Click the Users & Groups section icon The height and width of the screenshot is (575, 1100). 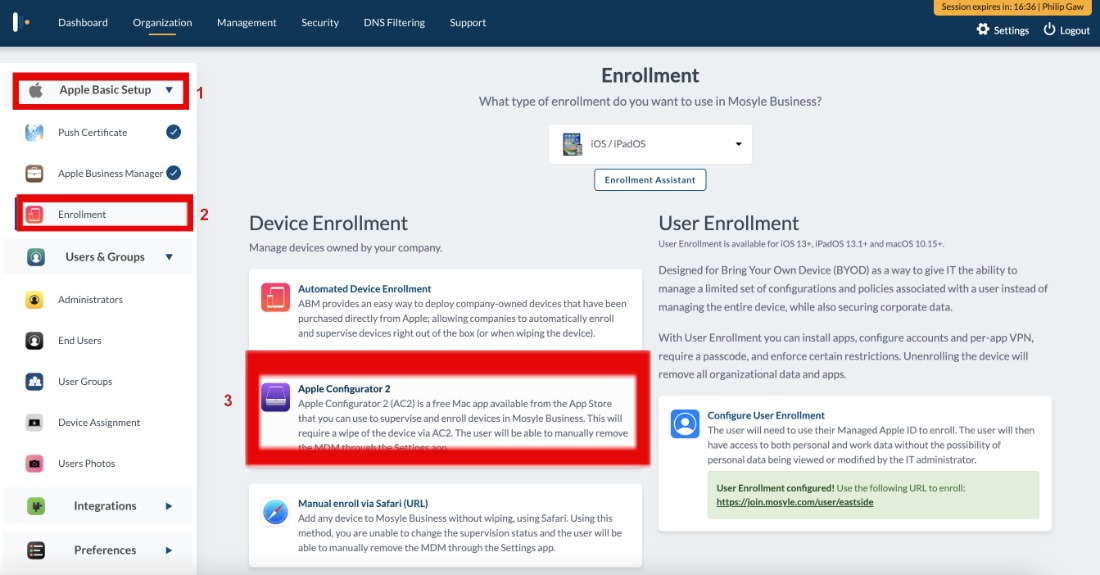click(36, 257)
